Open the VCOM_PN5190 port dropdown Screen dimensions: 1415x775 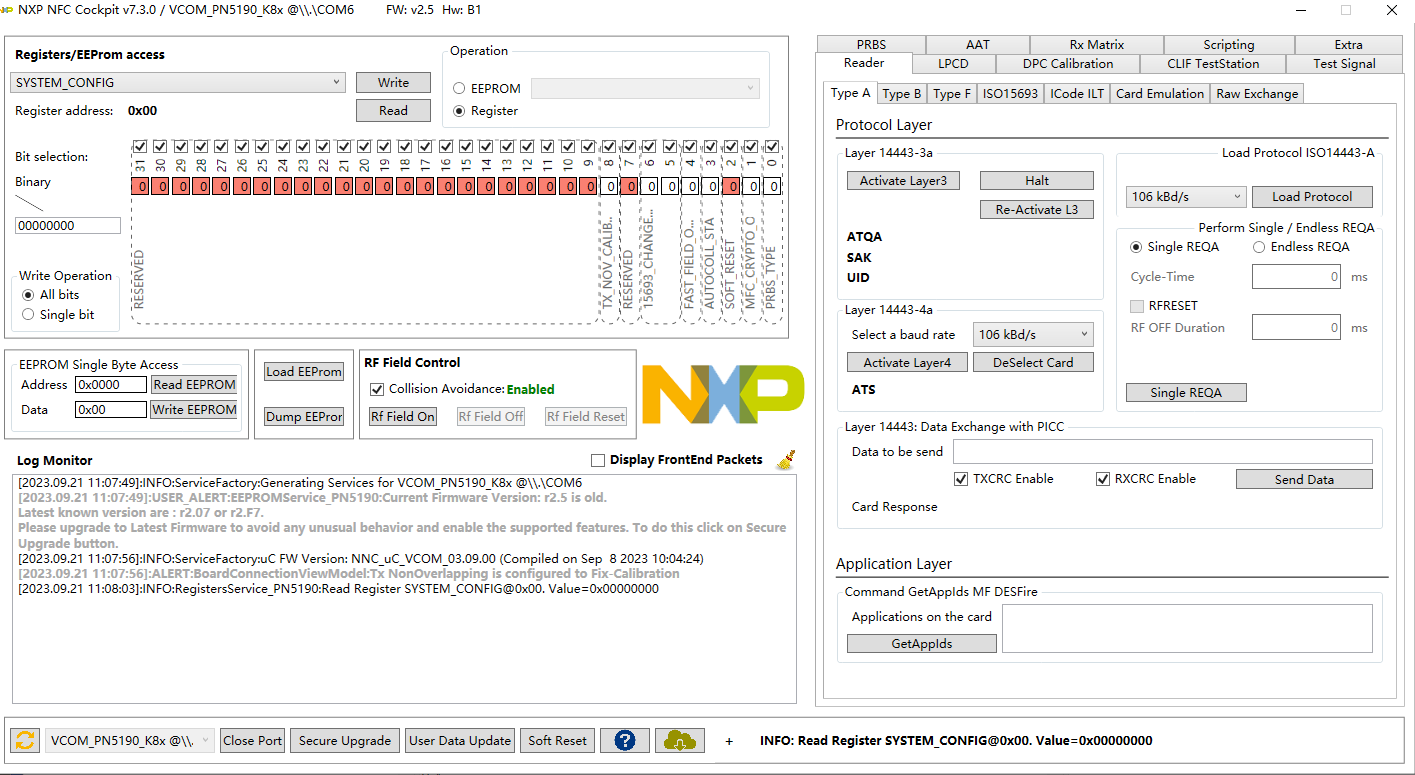tap(130, 741)
